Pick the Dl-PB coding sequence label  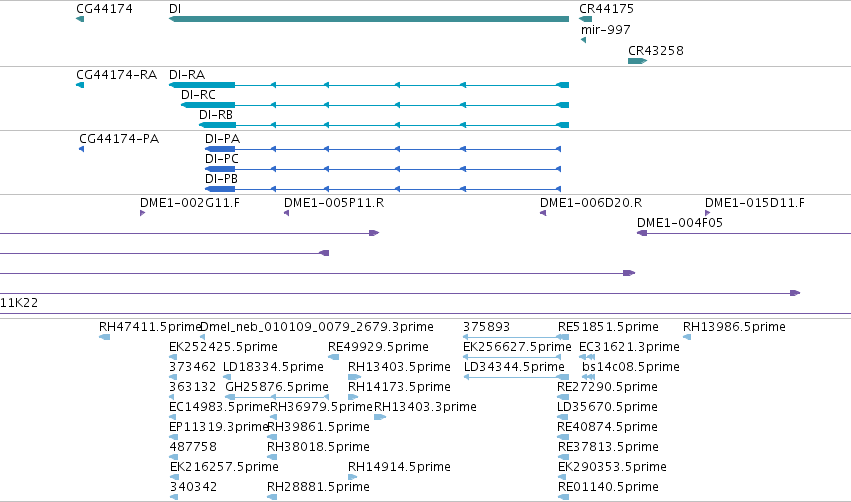(221, 179)
